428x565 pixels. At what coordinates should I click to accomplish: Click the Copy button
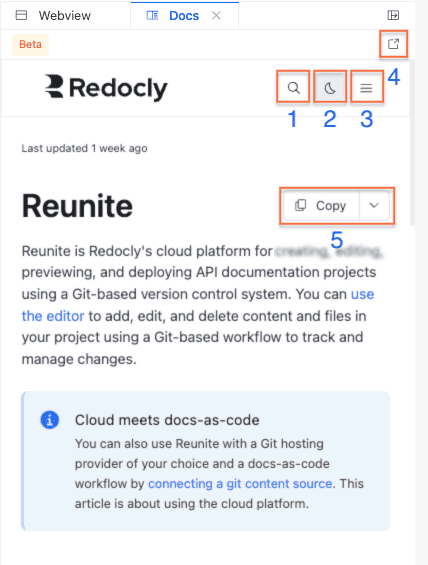click(x=321, y=205)
